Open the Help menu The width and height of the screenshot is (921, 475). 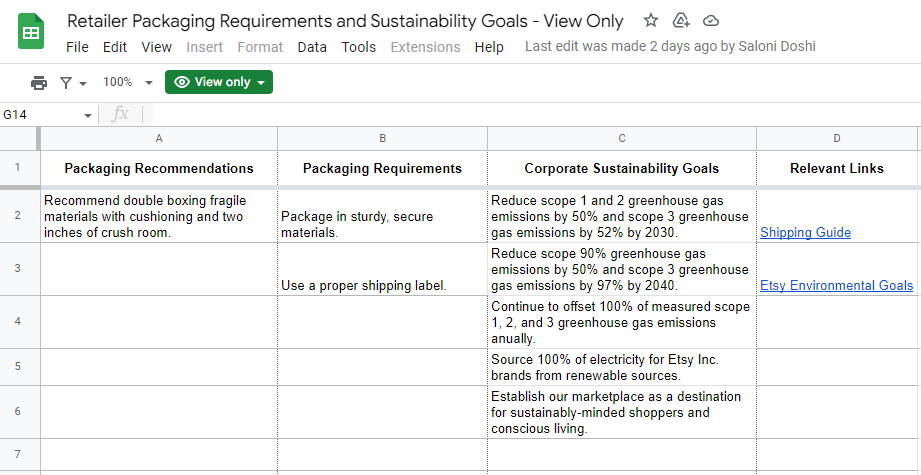pos(489,47)
